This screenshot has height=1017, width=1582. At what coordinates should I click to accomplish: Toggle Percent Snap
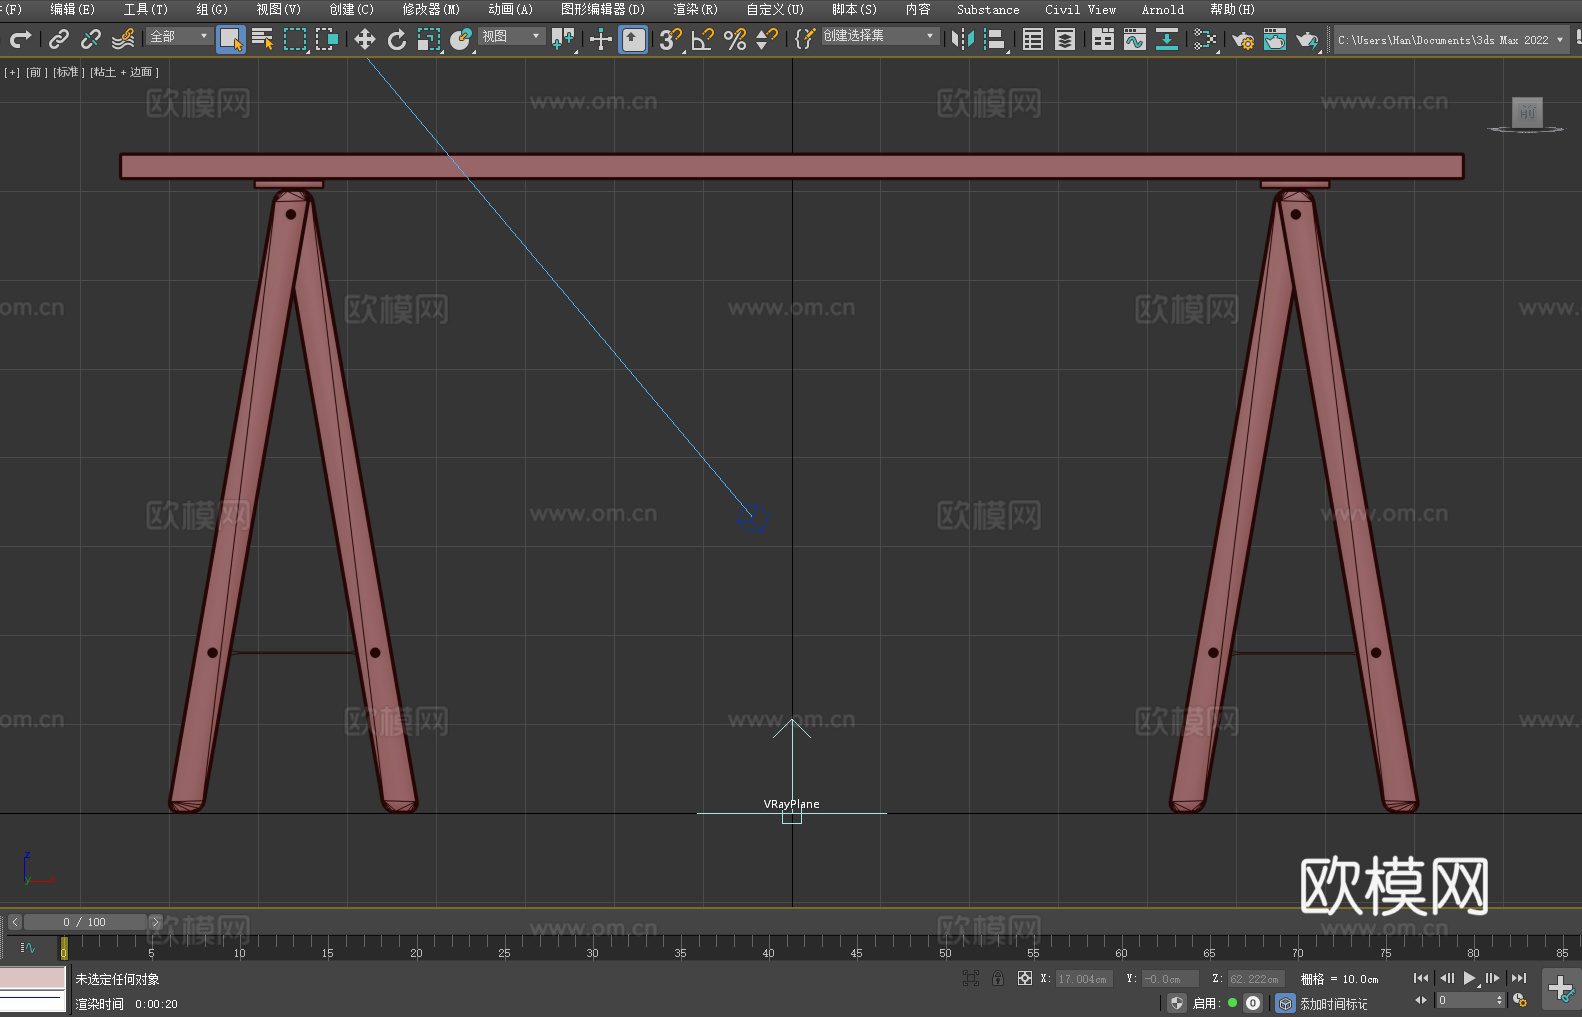point(735,39)
